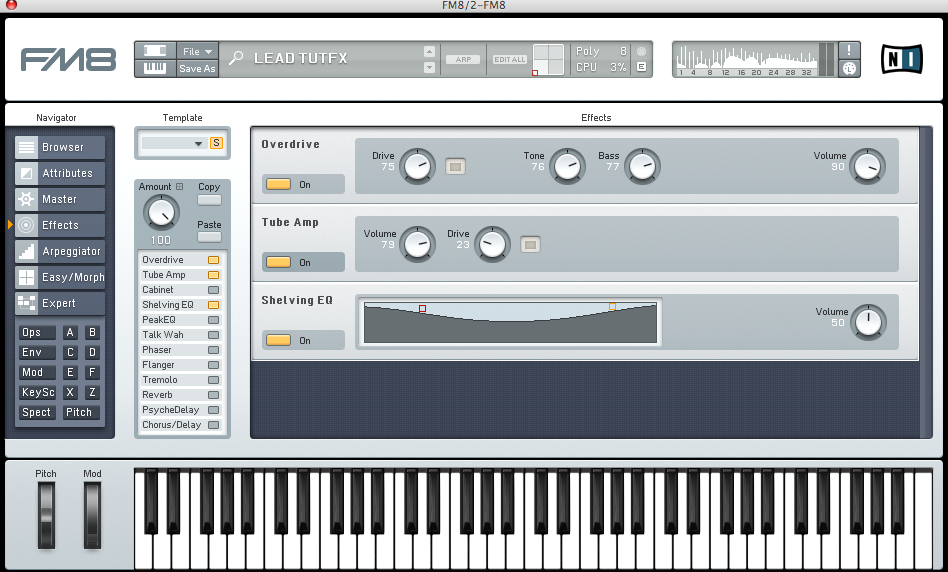948x572 pixels.
Task: Click the Native Instruments NI logo
Action: [x=901, y=59]
